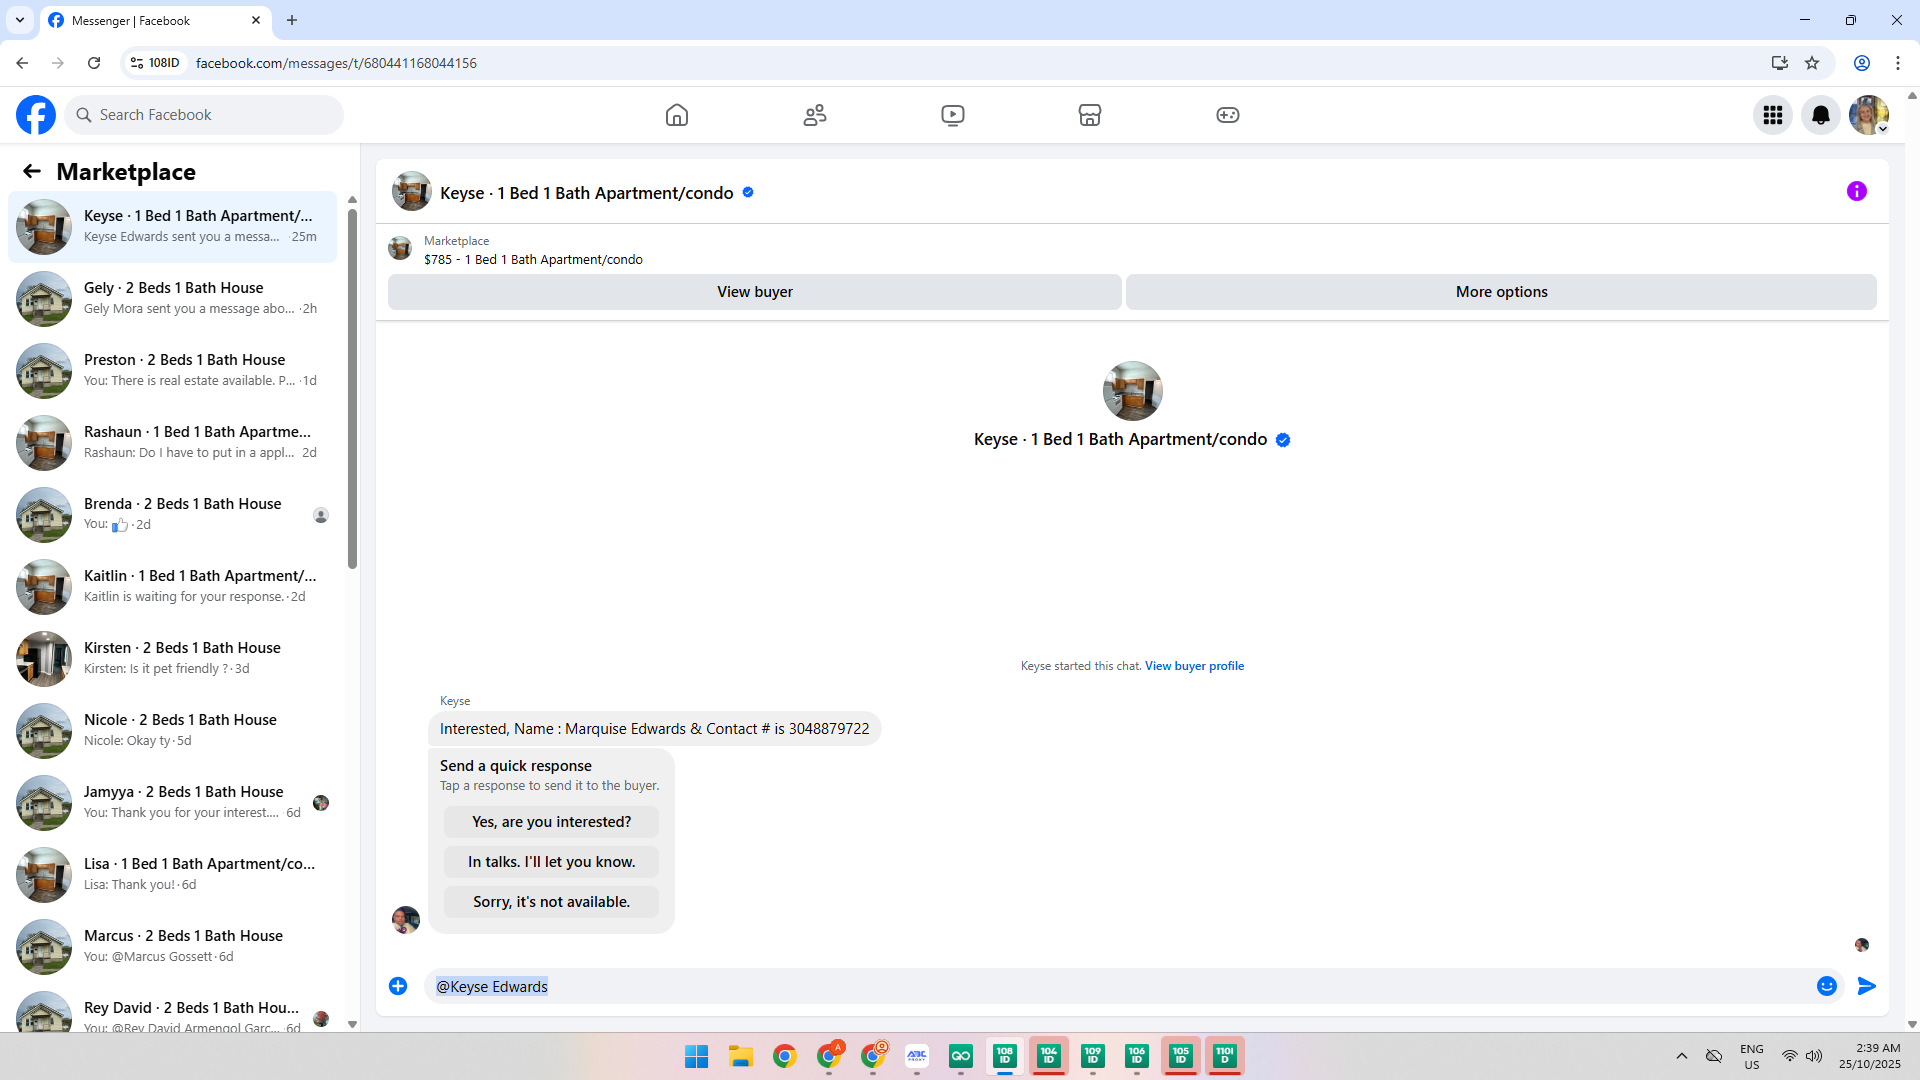The image size is (1920, 1080).
Task: Bookmark this page with the star icon
Action: click(1812, 63)
